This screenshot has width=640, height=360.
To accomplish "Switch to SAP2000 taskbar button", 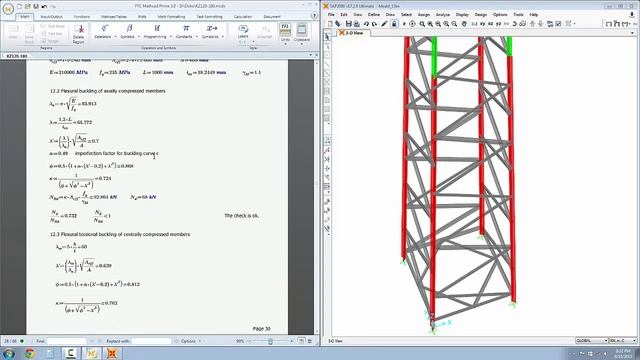I will 112,353.
